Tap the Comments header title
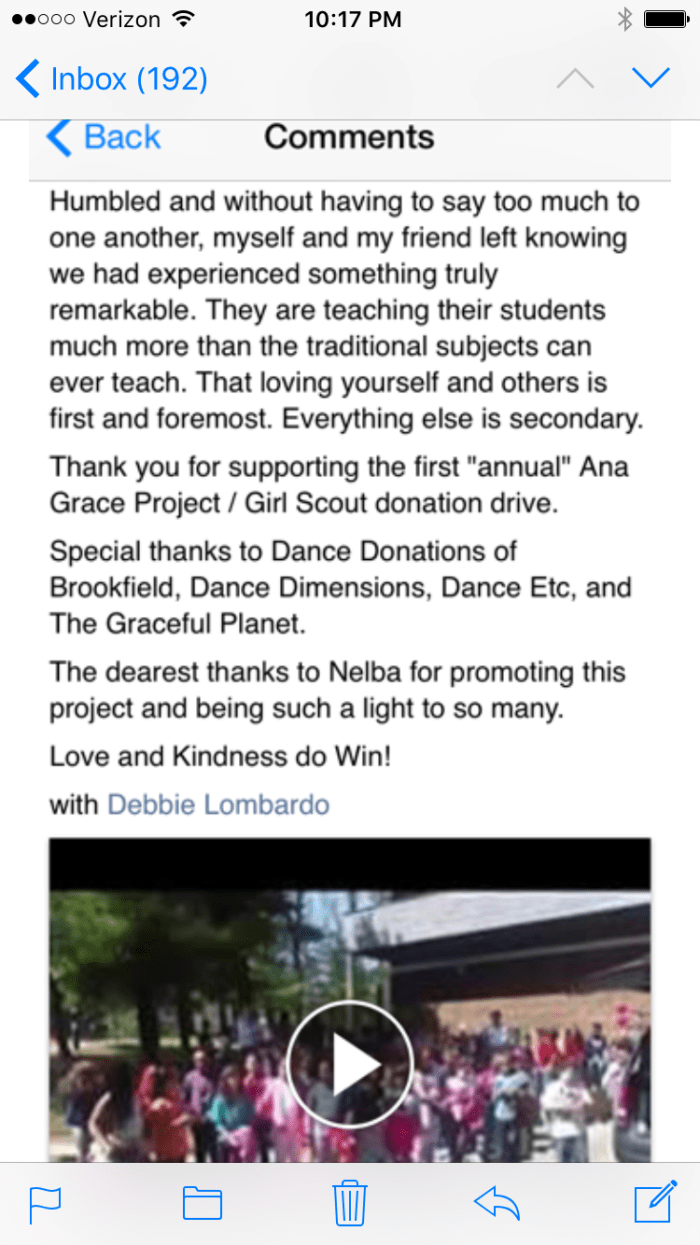This screenshot has width=700, height=1245. pos(349,137)
